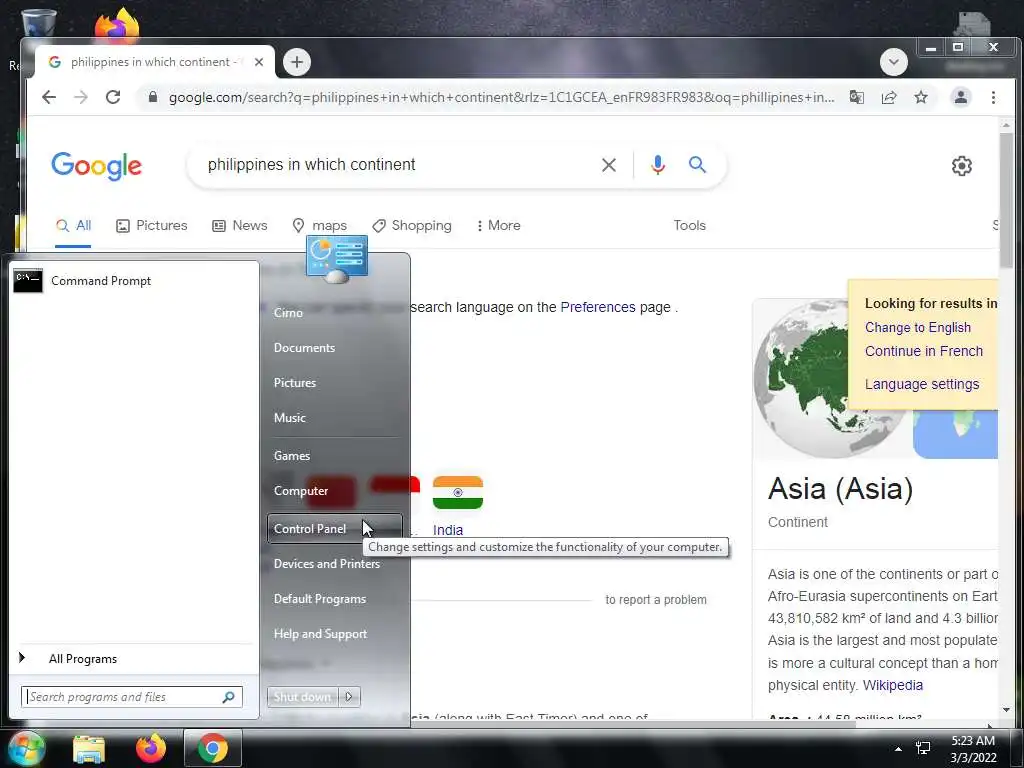Open the taskbar clock and date
This screenshot has width=1024, height=768.
pyautogui.click(x=973, y=749)
